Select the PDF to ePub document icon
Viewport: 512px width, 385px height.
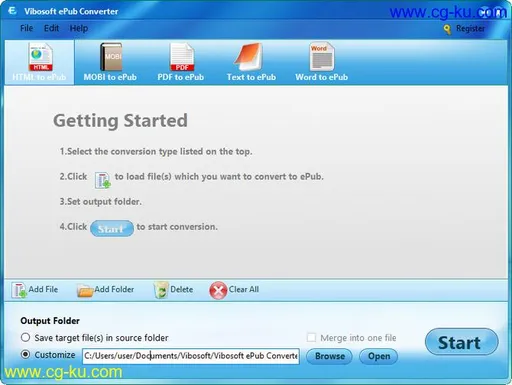point(182,57)
